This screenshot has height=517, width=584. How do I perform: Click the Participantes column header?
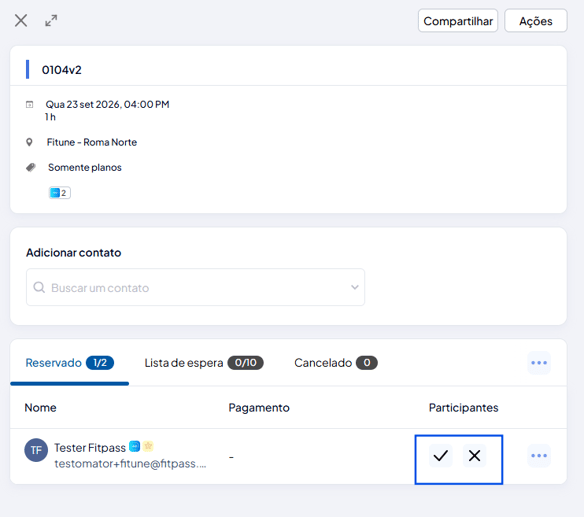tap(463, 407)
